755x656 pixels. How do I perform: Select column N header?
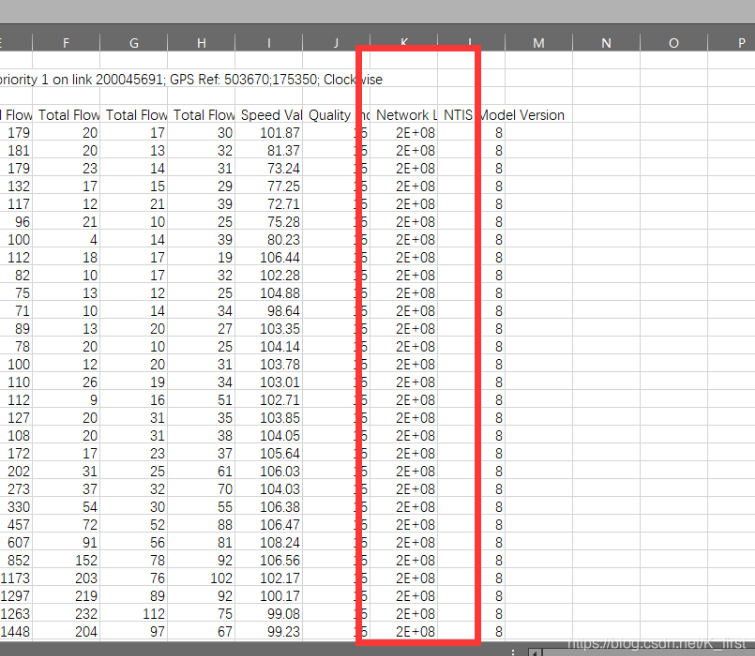(x=606, y=42)
